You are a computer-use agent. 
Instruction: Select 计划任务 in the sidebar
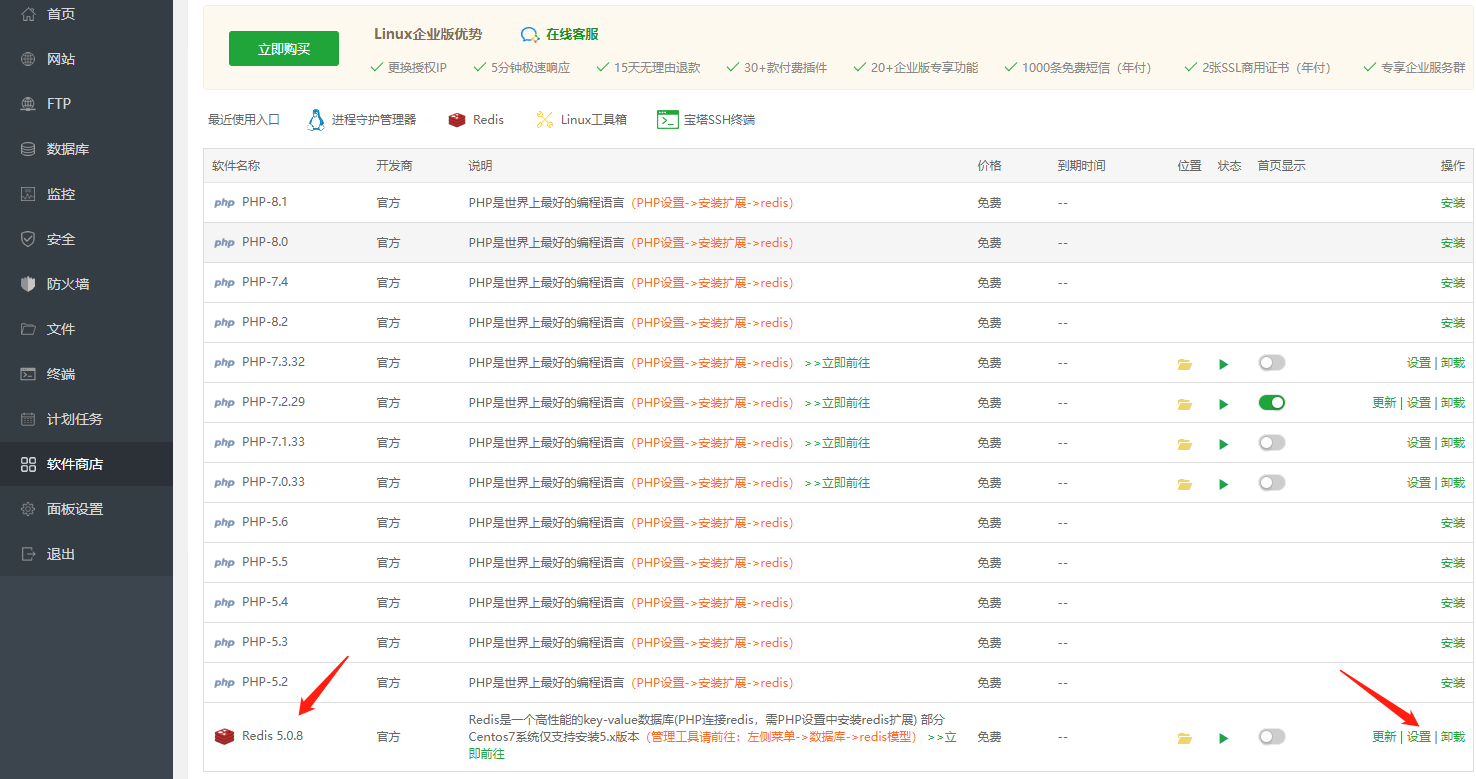click(74, 419)
